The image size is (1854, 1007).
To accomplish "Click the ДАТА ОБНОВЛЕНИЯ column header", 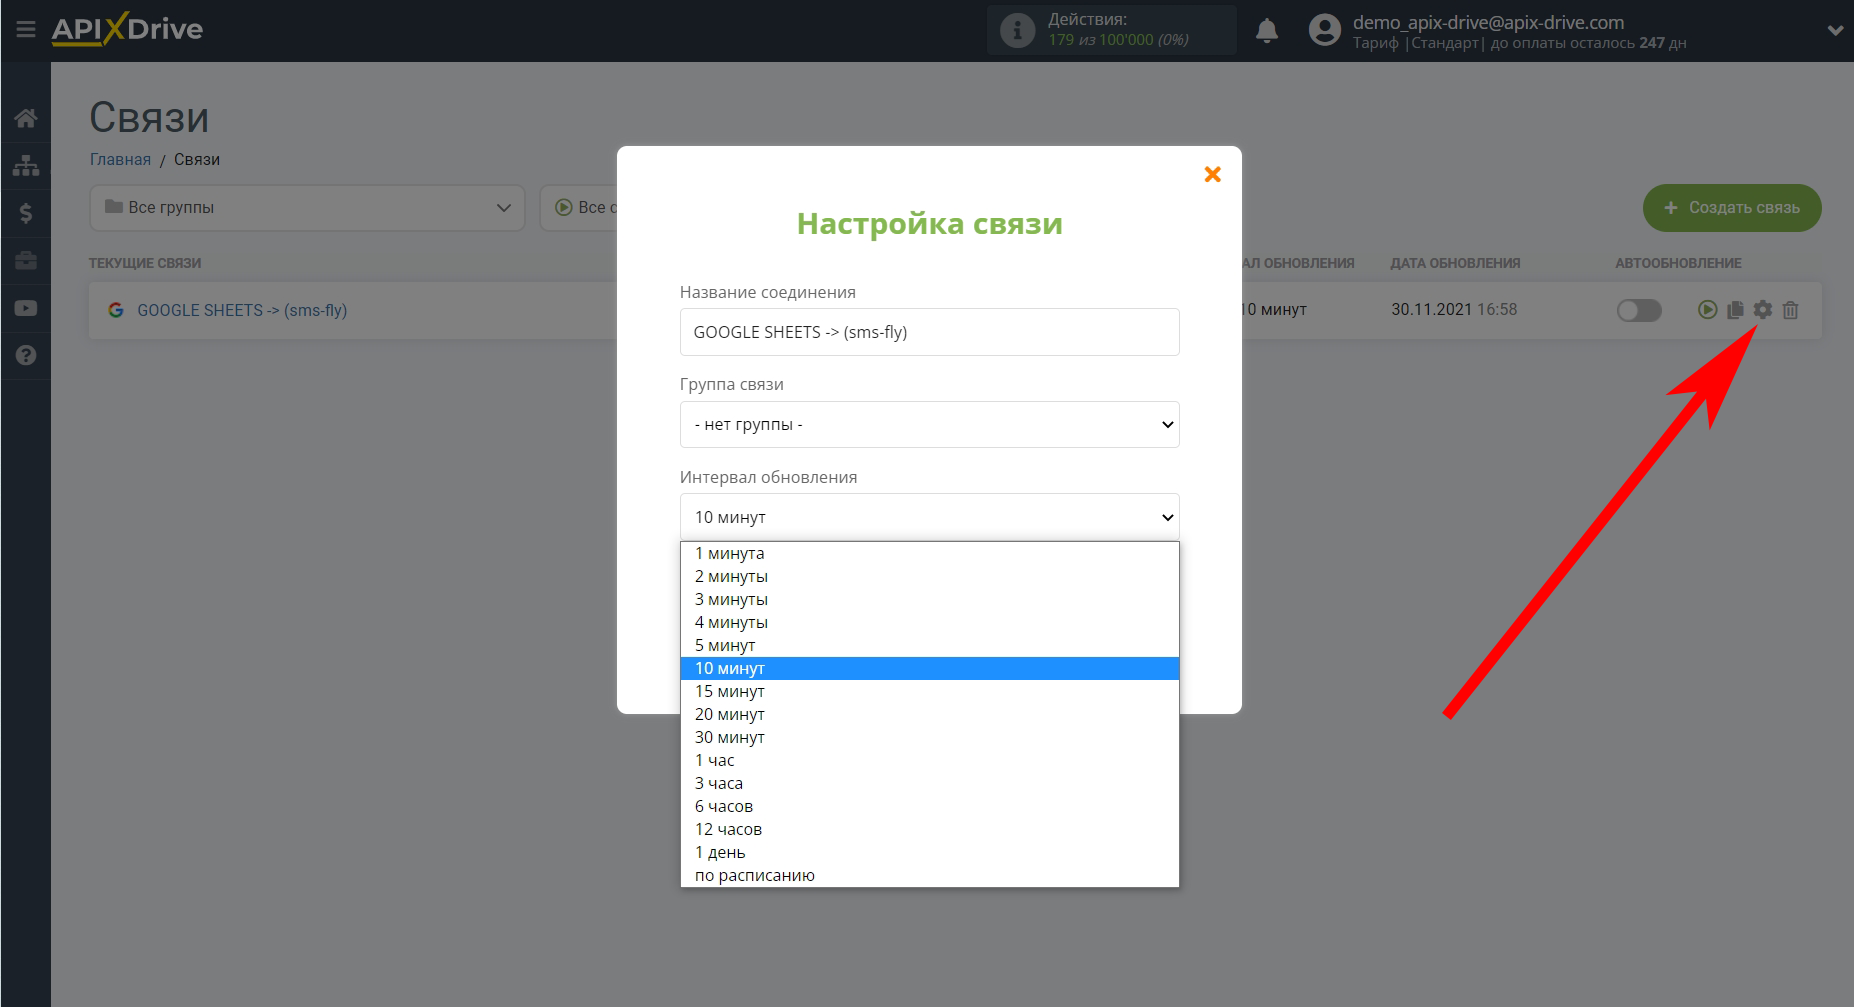I will point(1455,263).
